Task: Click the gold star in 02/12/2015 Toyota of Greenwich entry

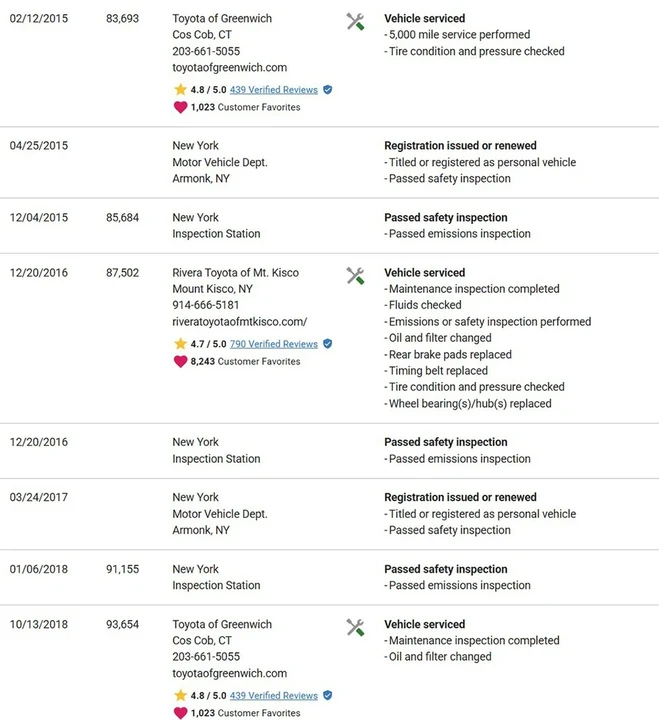Action: pos(180,89)
